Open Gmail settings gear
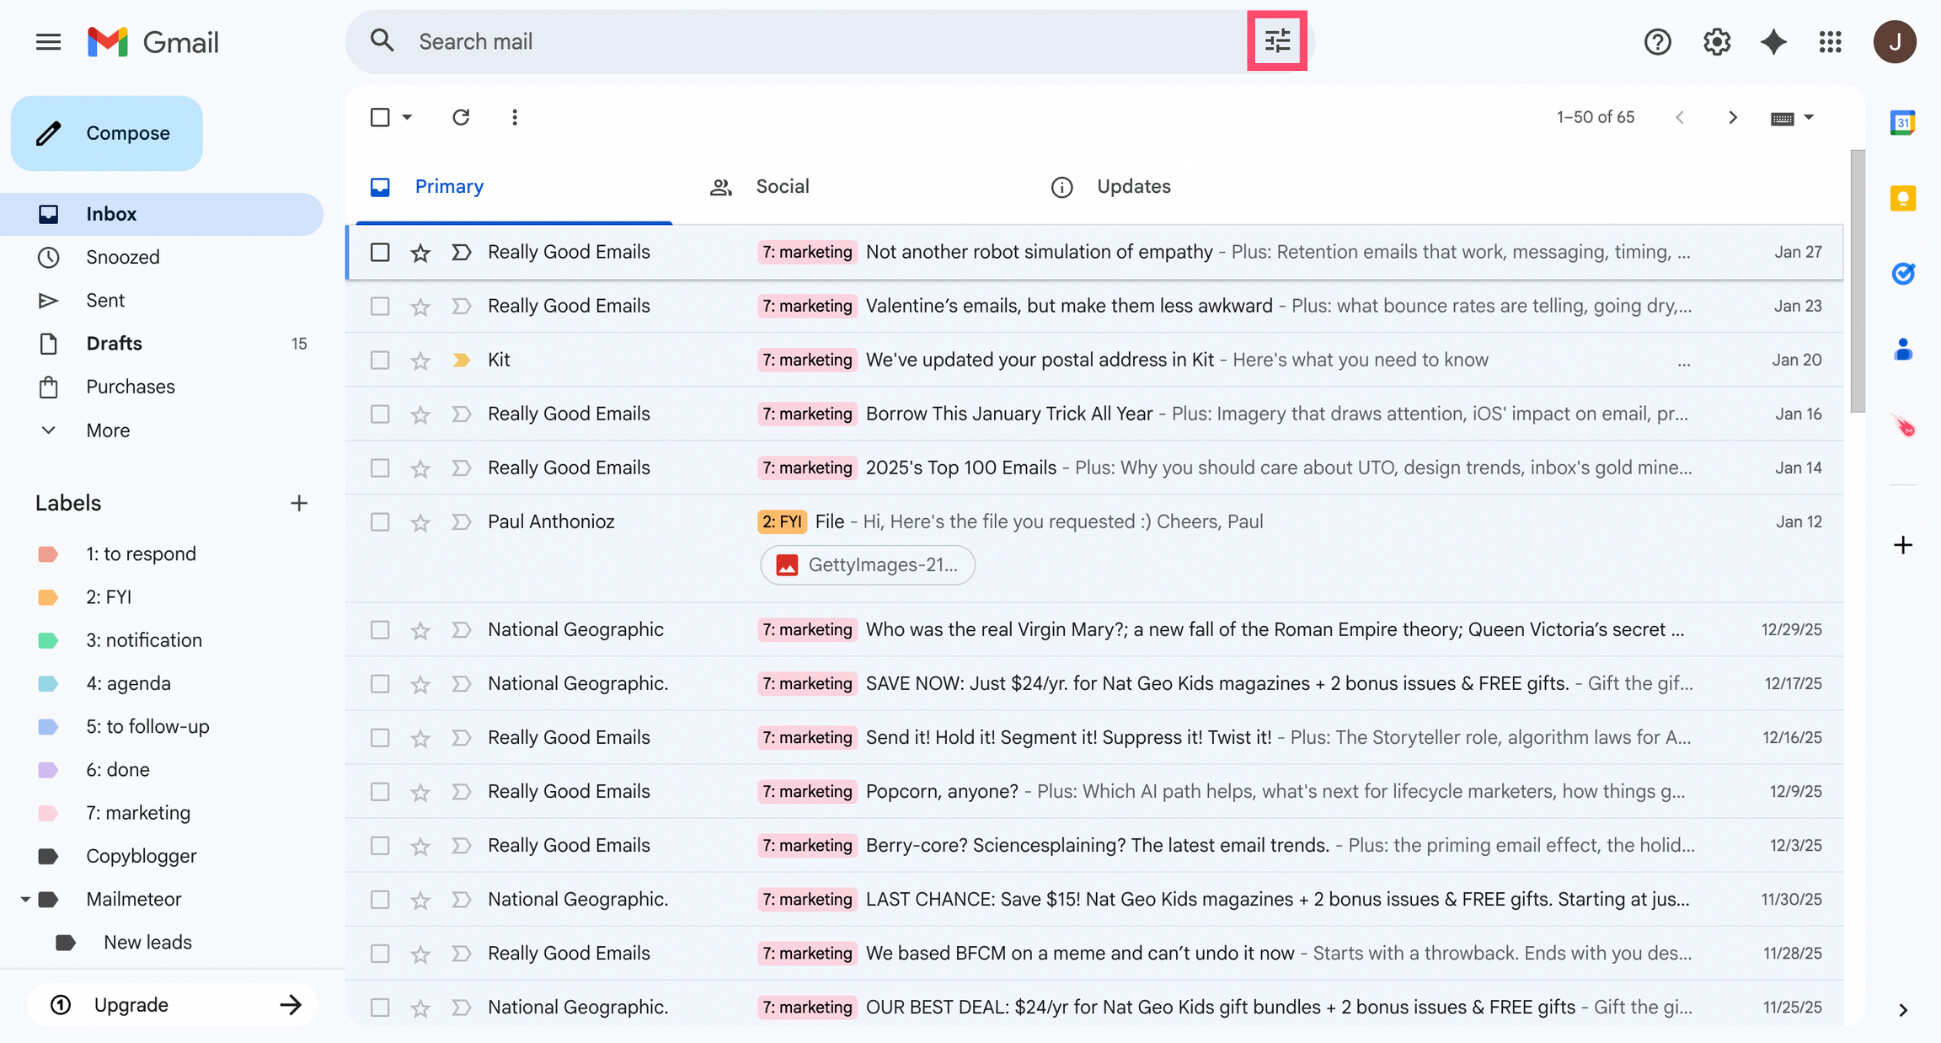Viewport: 1941px width, 1043px height. [1716, 41]
